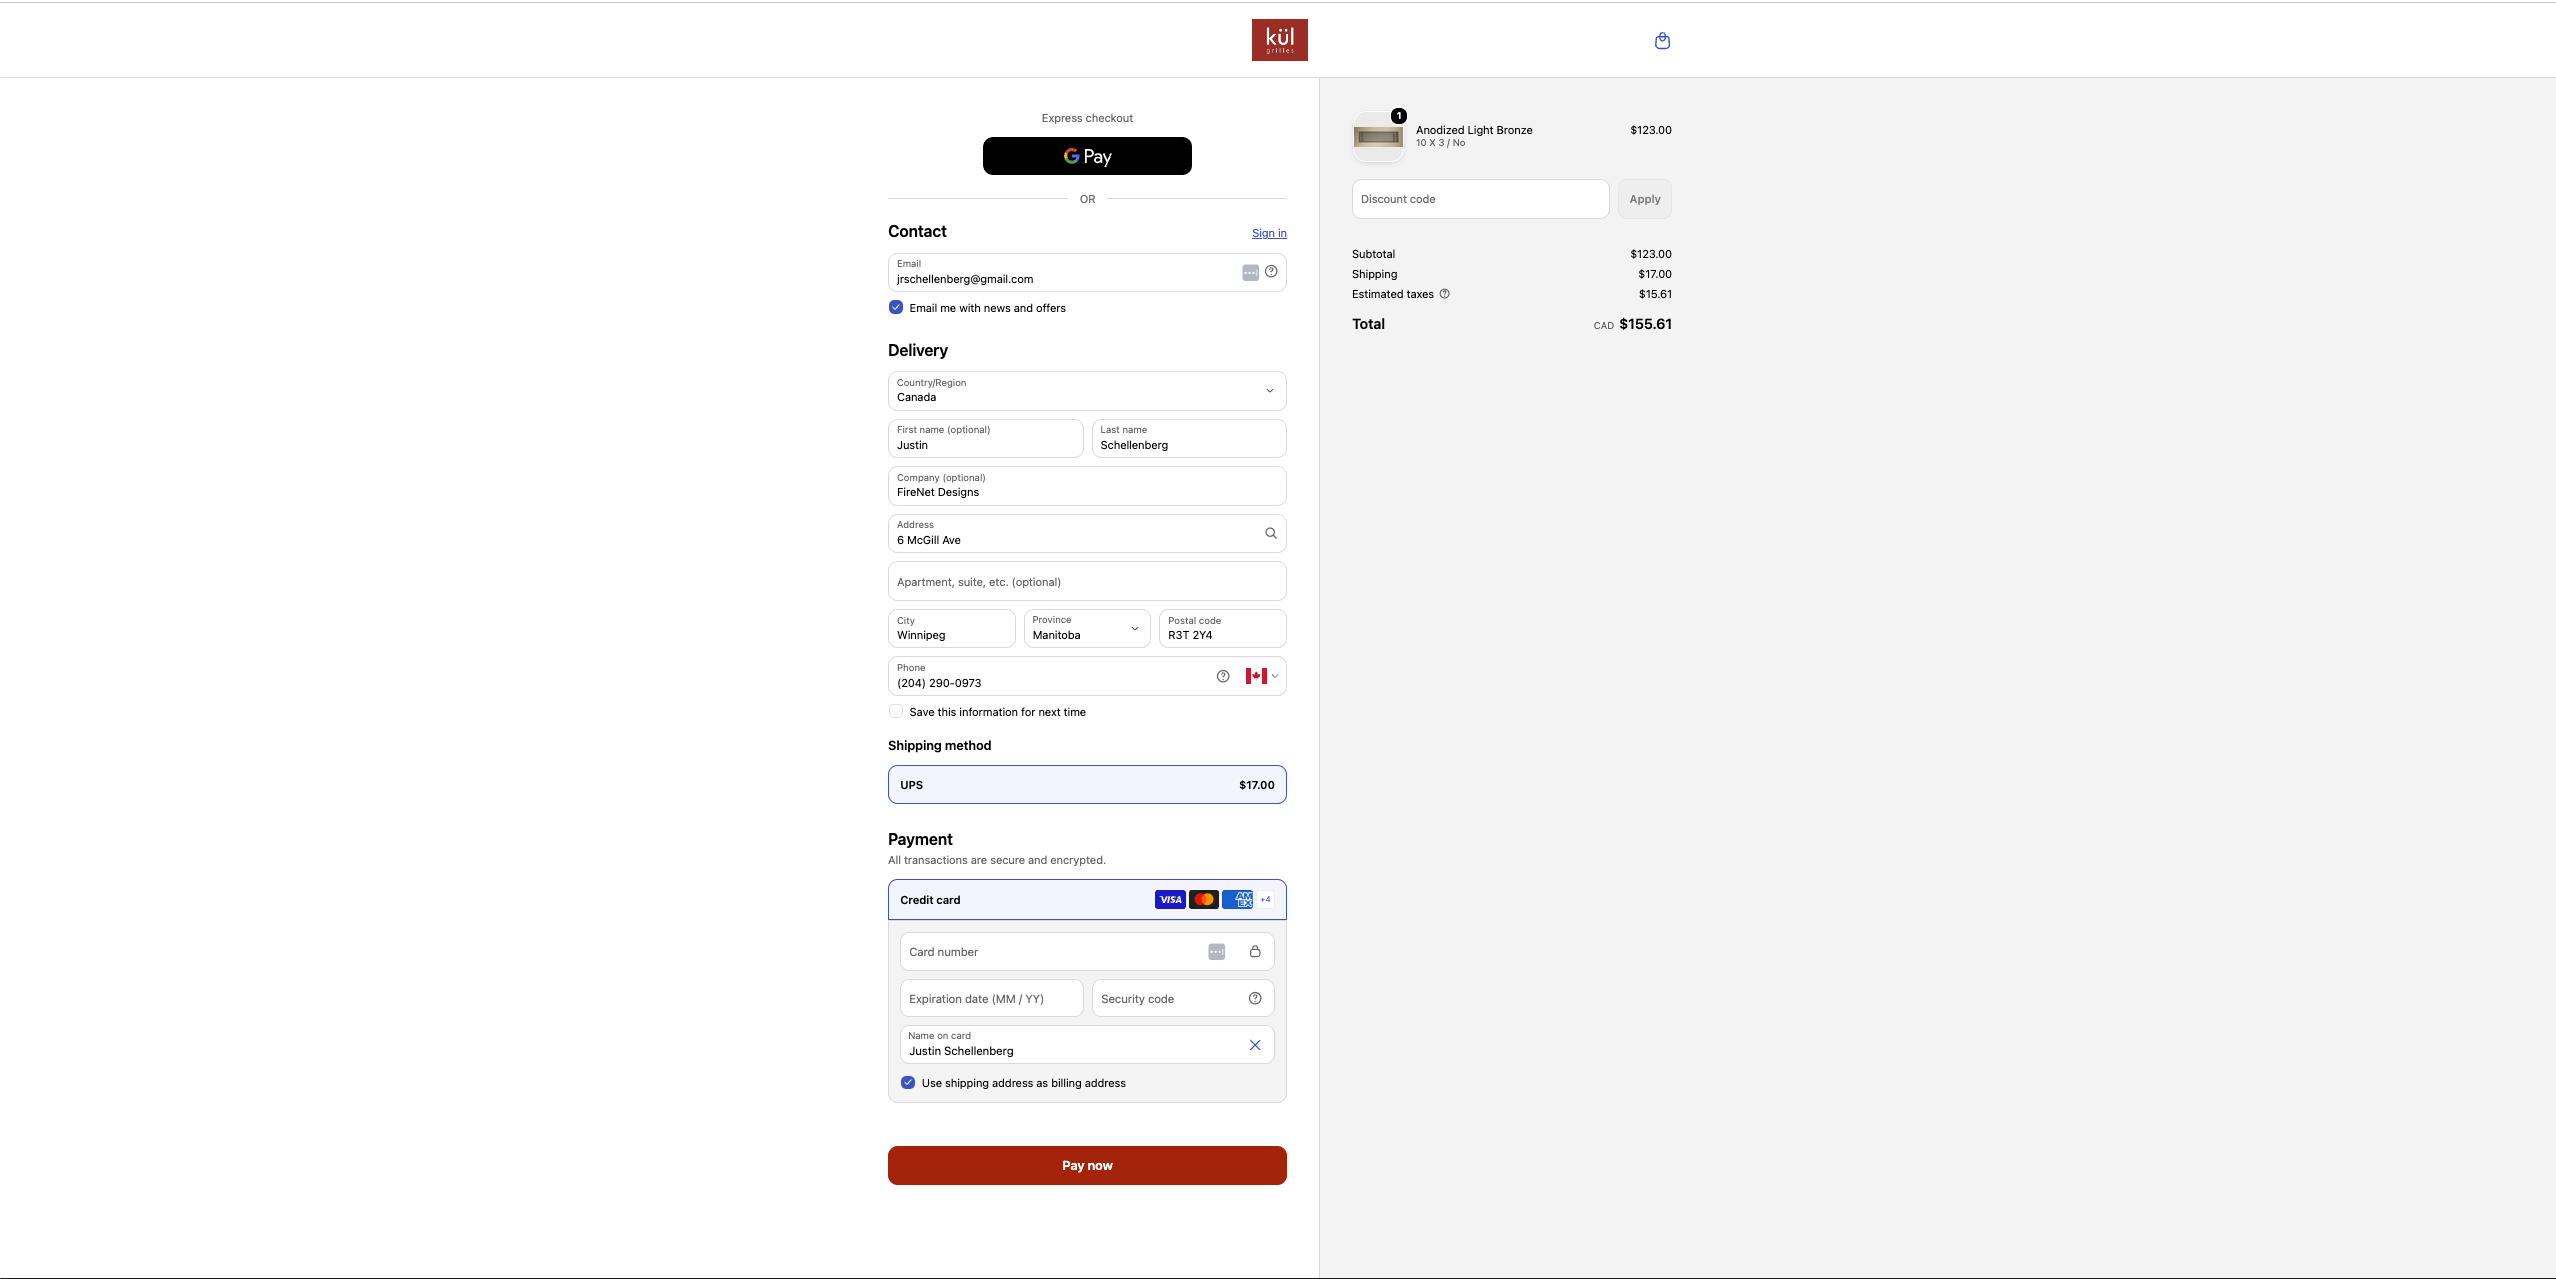Click the Visa card icon
Viewport: 2556px width, 1279px height.
1170,900
